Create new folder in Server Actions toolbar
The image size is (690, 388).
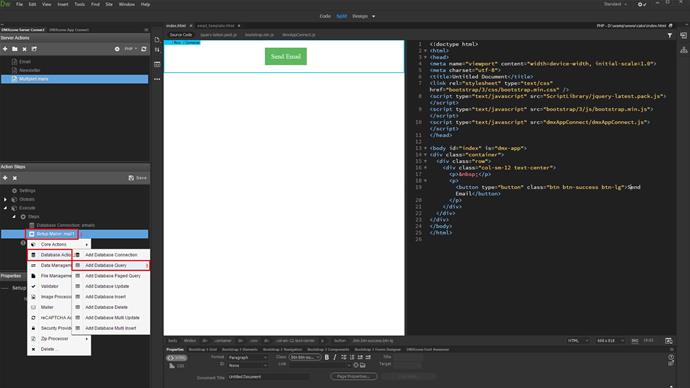15,49
